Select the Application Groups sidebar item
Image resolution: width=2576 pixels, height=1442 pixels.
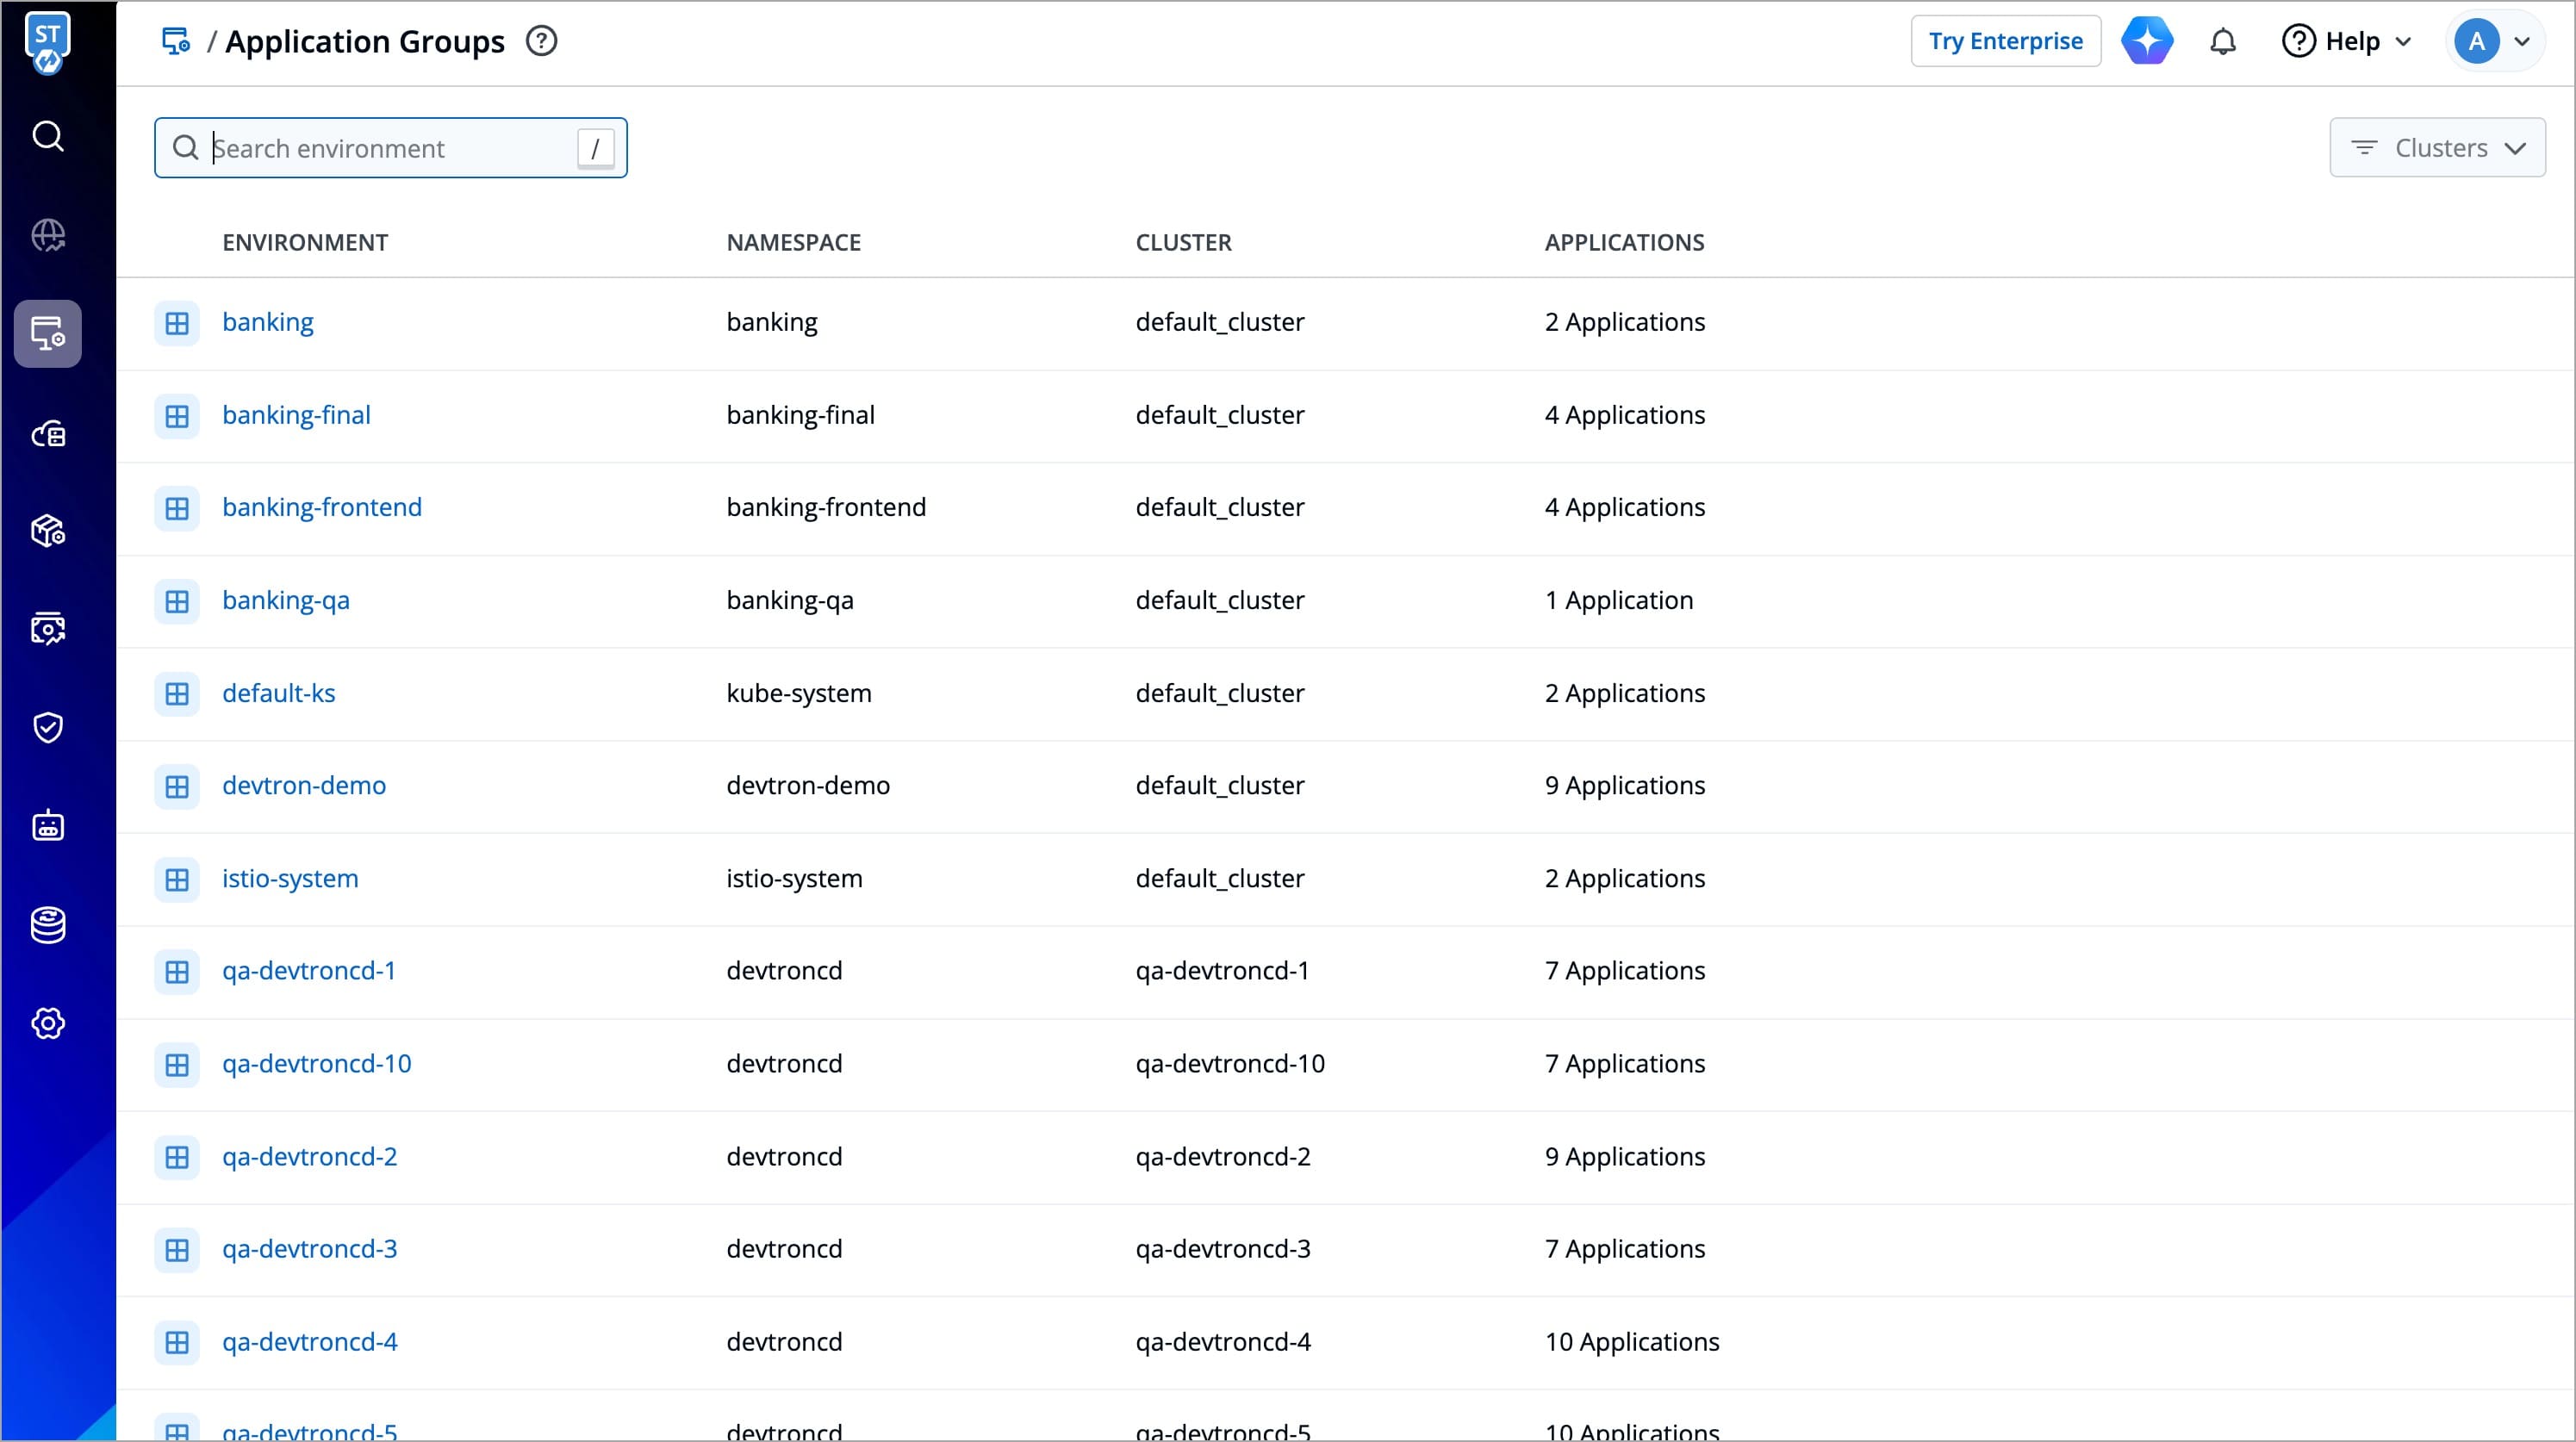click(47, 334)
